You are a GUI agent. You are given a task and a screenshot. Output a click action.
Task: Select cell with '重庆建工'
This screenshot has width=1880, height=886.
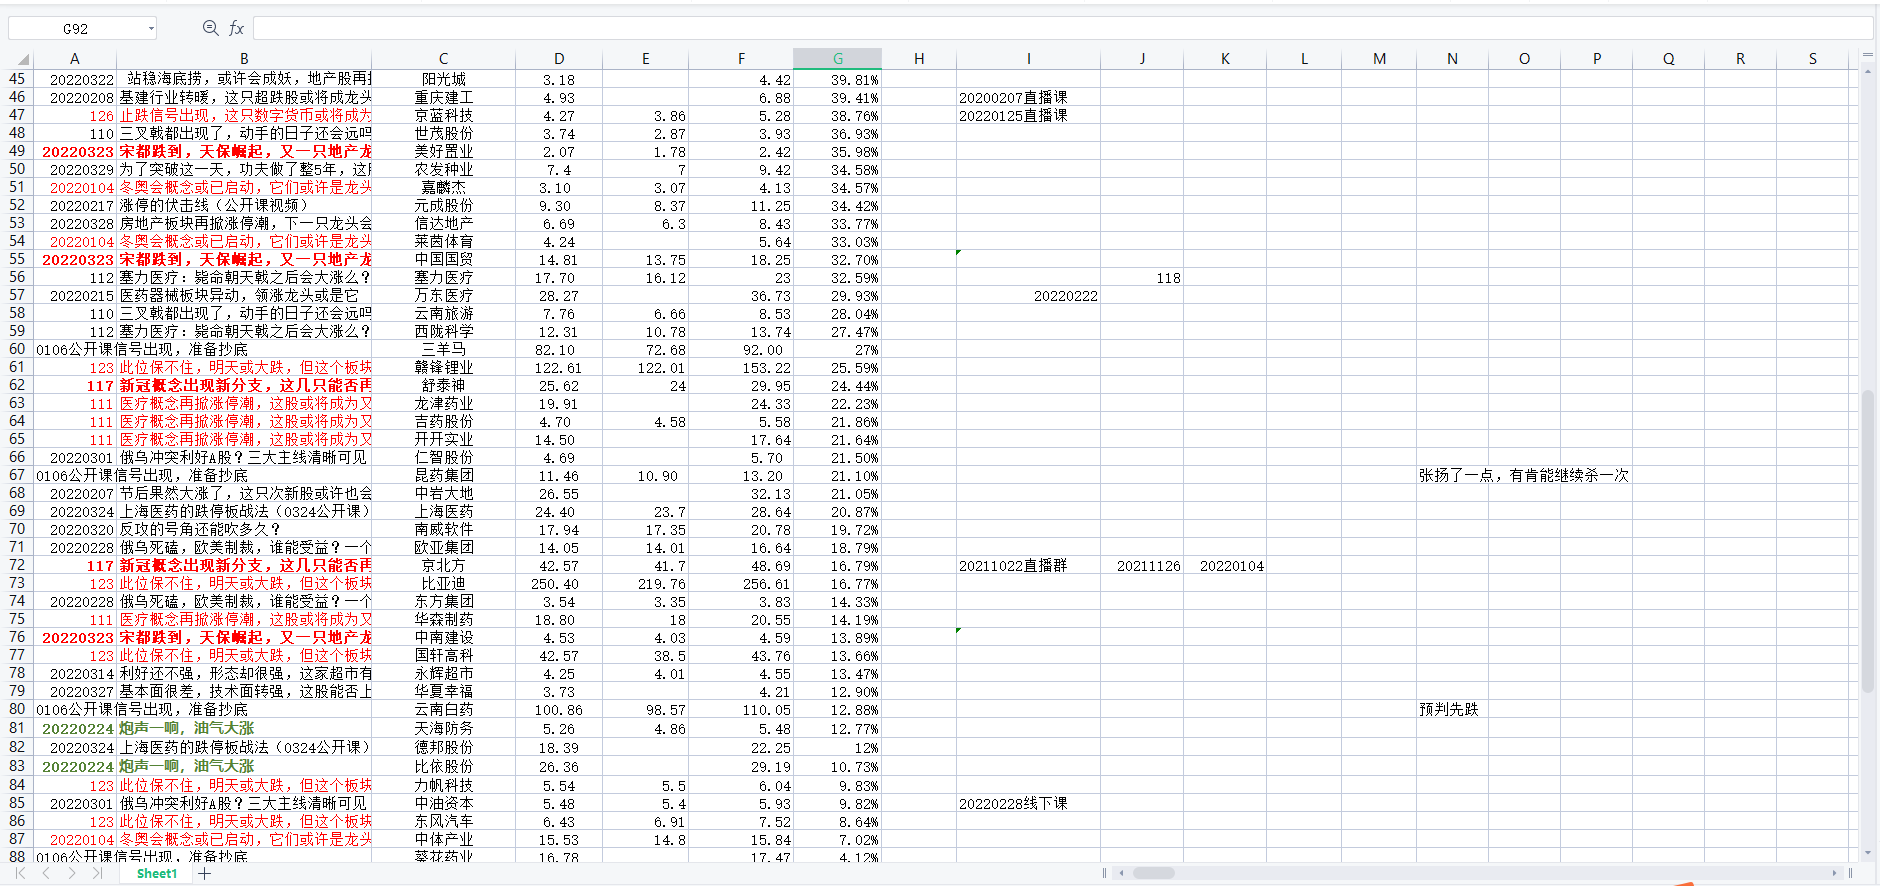[x=443, y=97]
